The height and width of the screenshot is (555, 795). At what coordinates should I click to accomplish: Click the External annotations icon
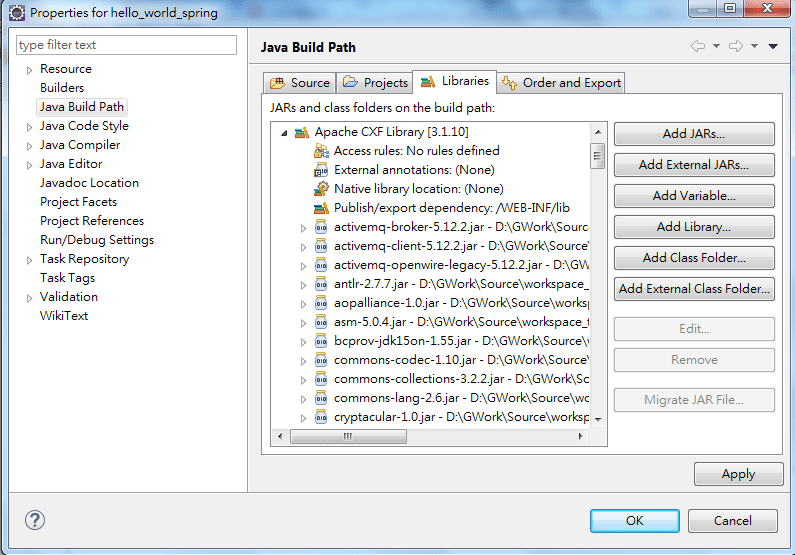(x=321, y=170)
